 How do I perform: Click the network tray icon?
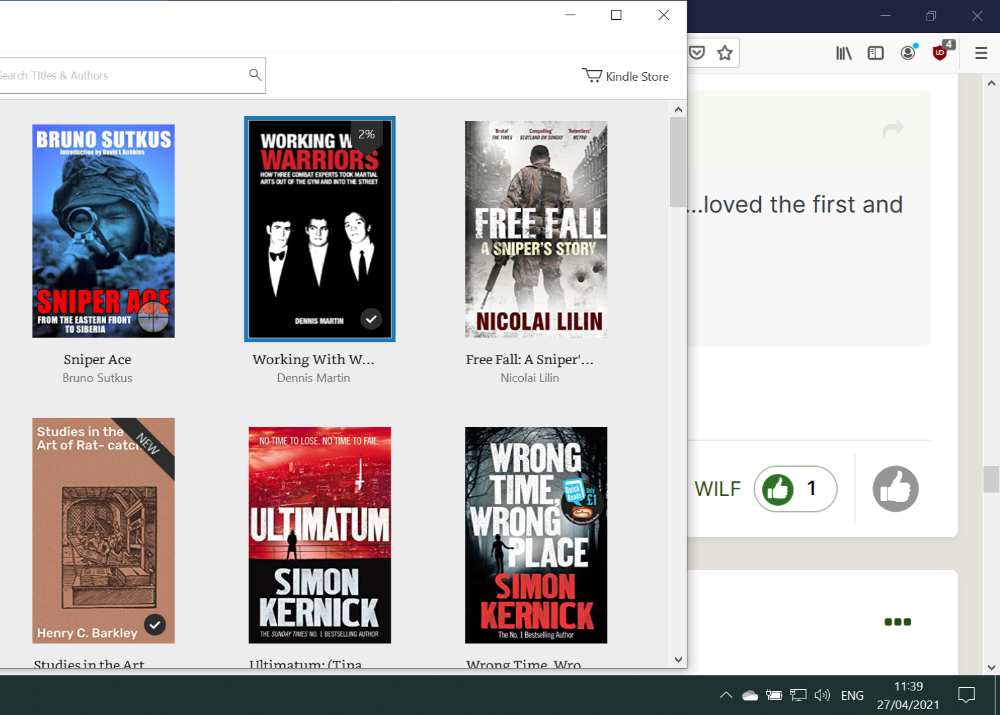[x=798, y=695]
